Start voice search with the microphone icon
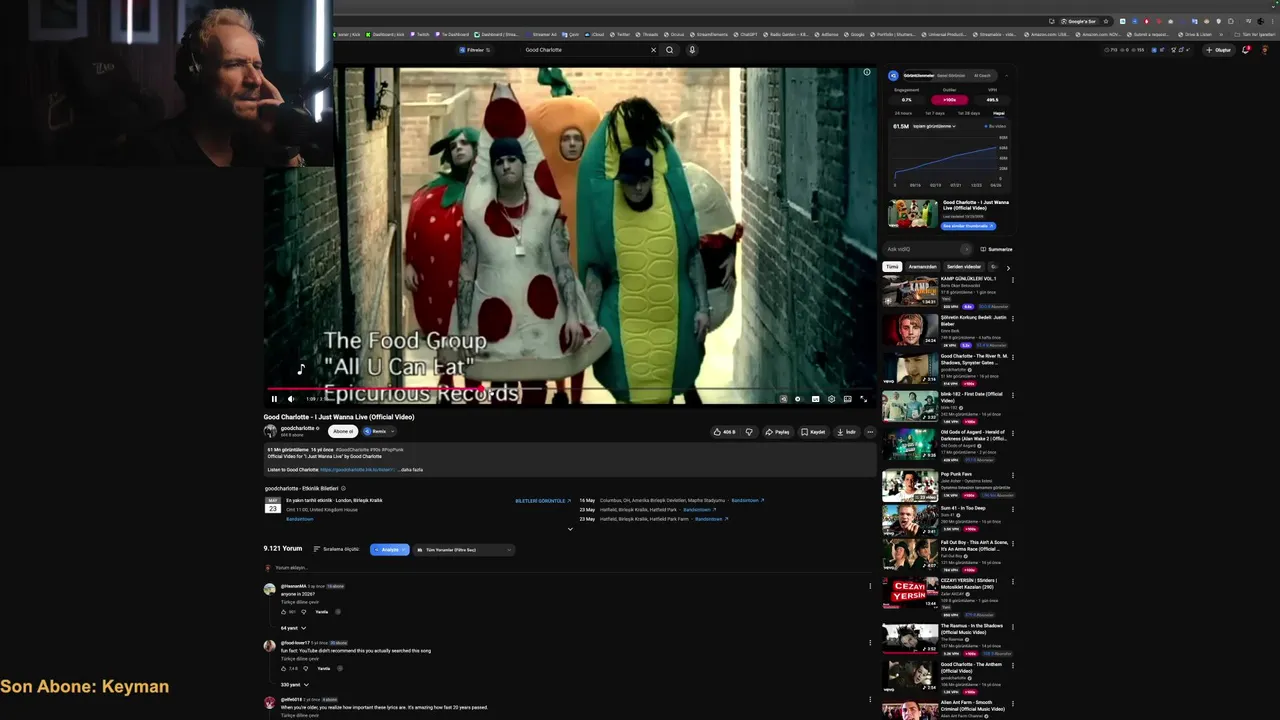Screen dimensions: 1280x720 pyautogui.click(x=691, y=50)
